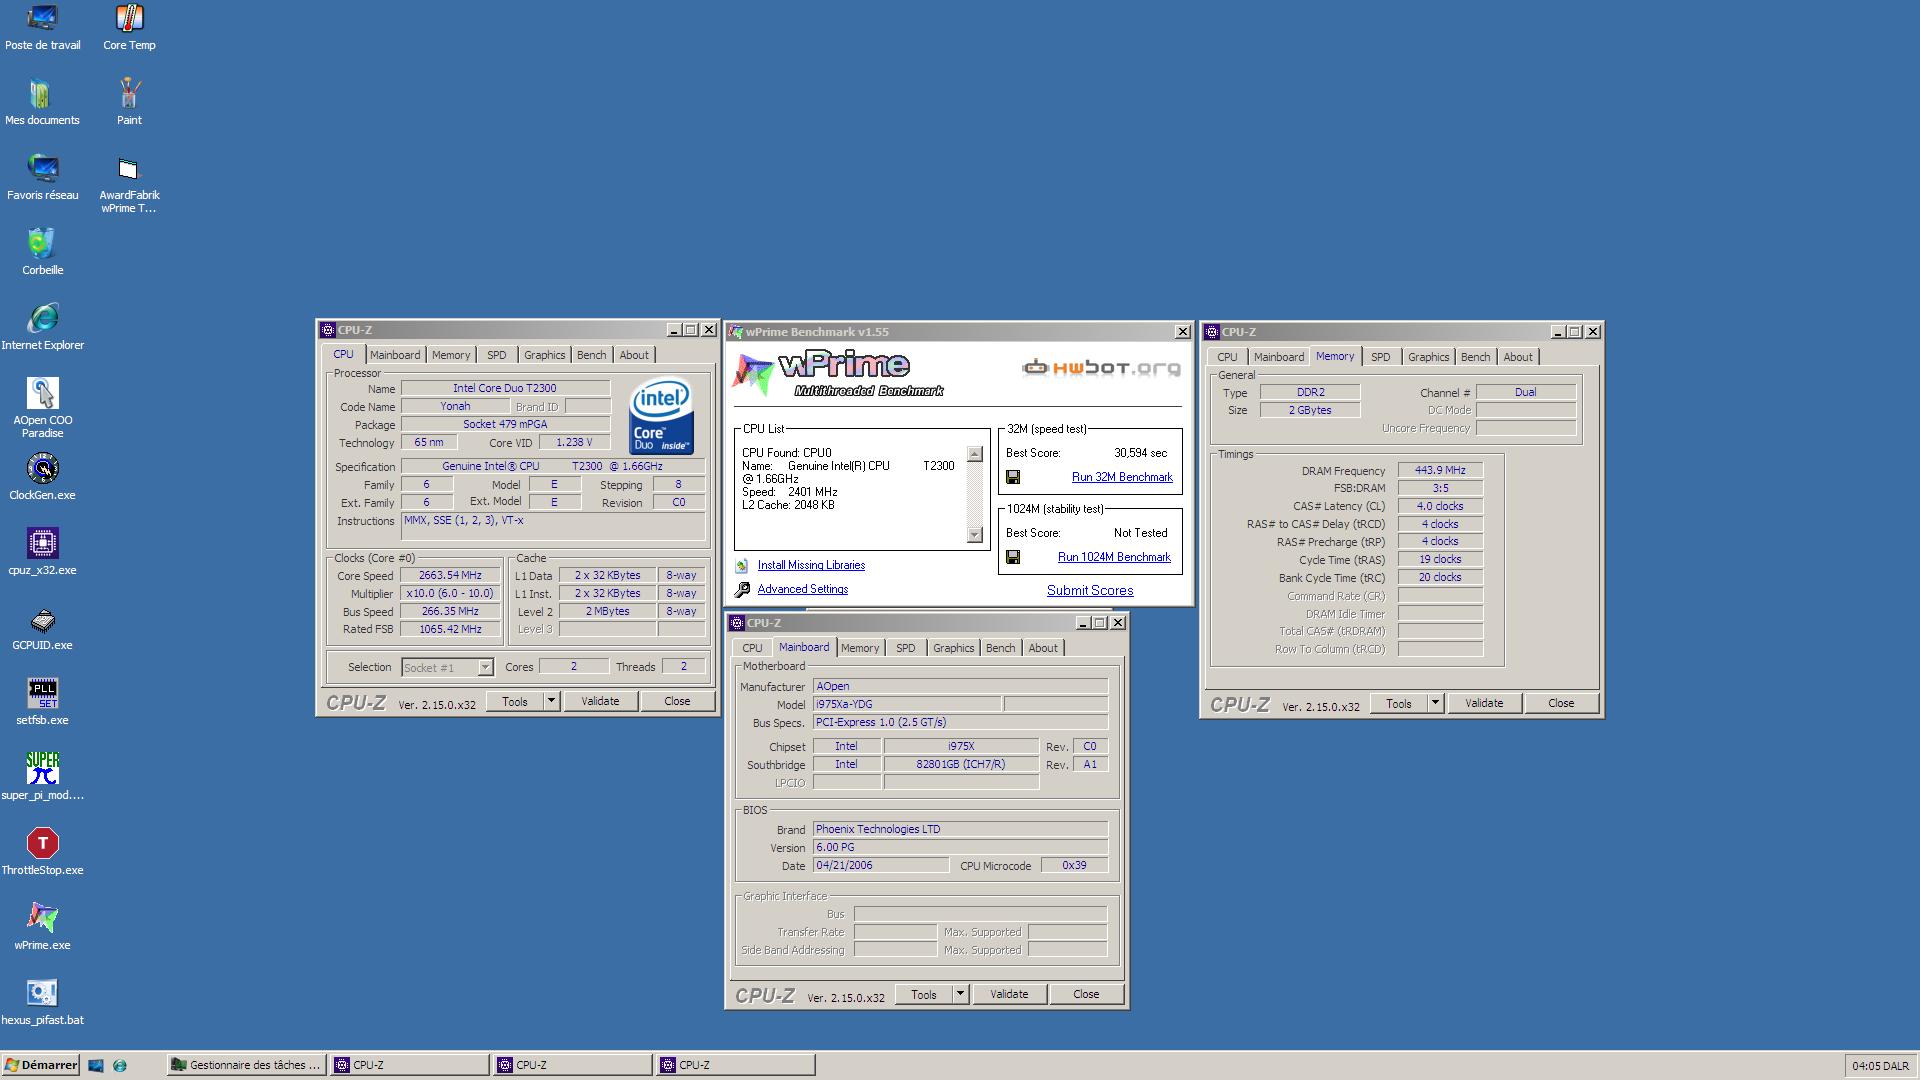
Task: Launch GCPUID.exe desktop icon
Action: click(x=42, y=627)
